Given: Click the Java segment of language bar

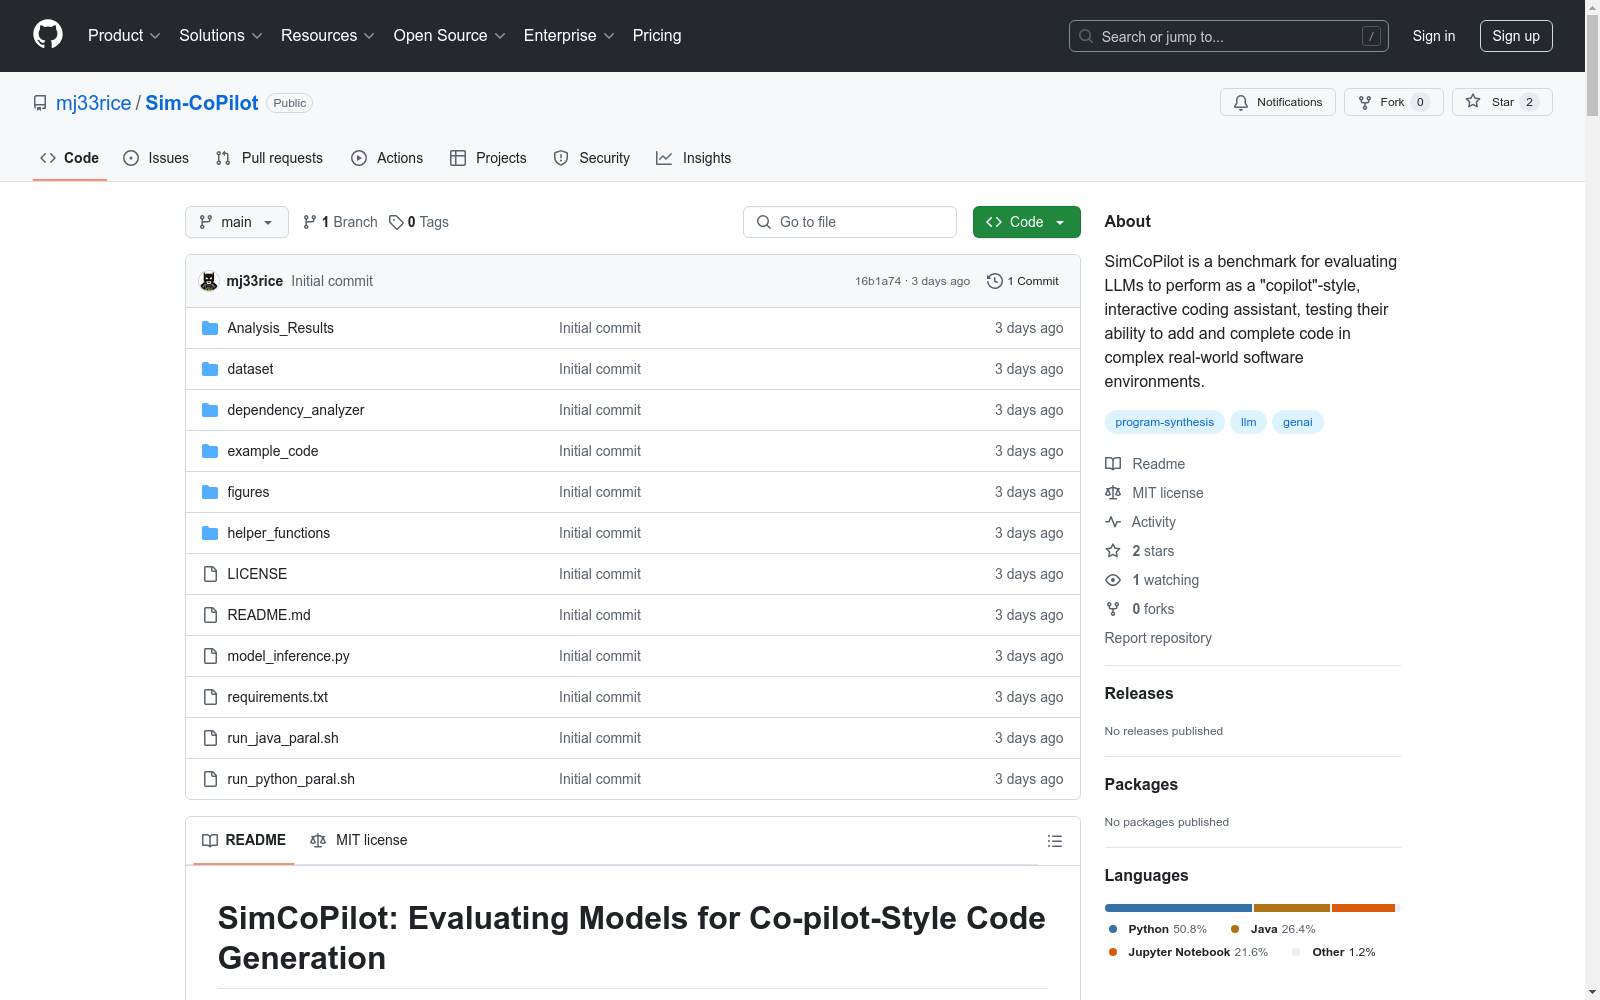Looking at the screenshot, I should point(1292,908).
